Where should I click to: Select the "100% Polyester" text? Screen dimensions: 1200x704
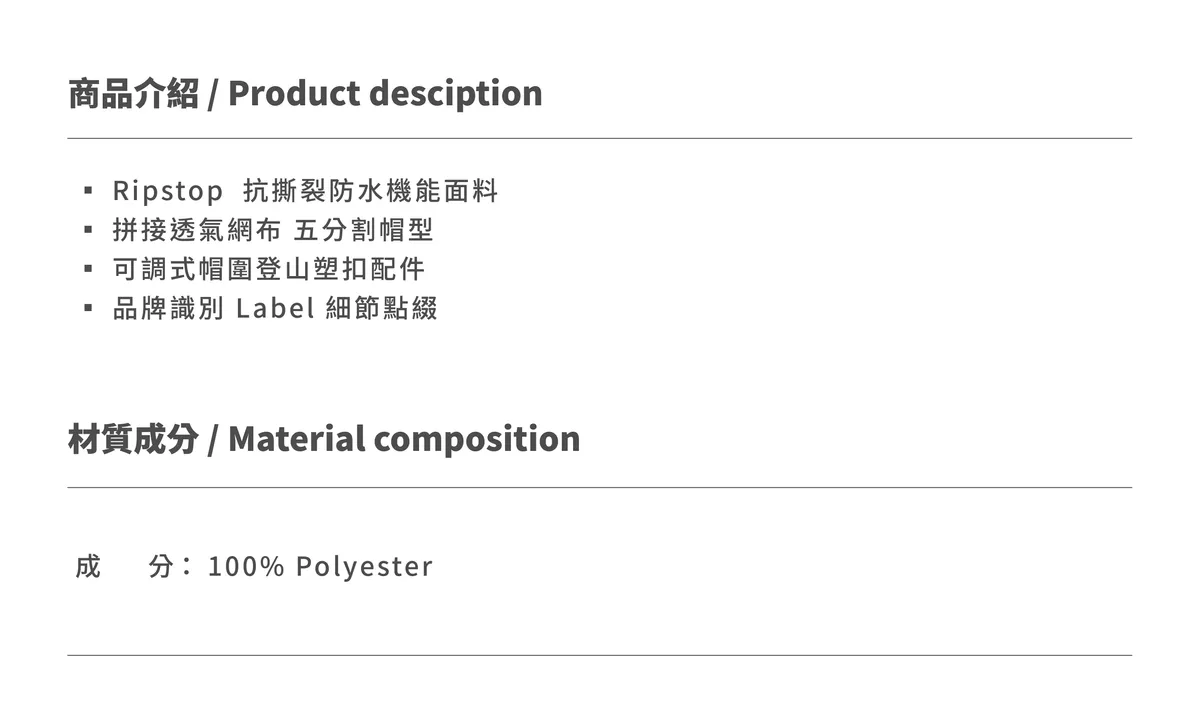tap(320, 567)
